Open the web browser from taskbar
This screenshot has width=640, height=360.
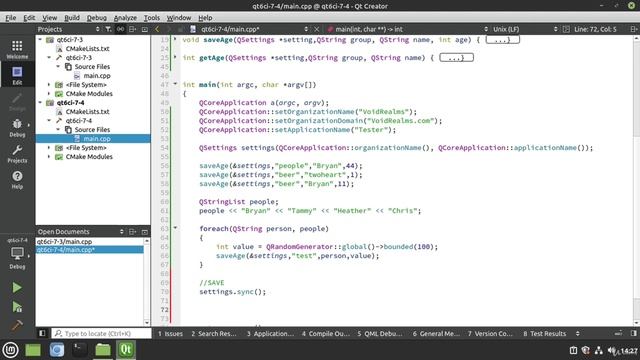point(57,350)
